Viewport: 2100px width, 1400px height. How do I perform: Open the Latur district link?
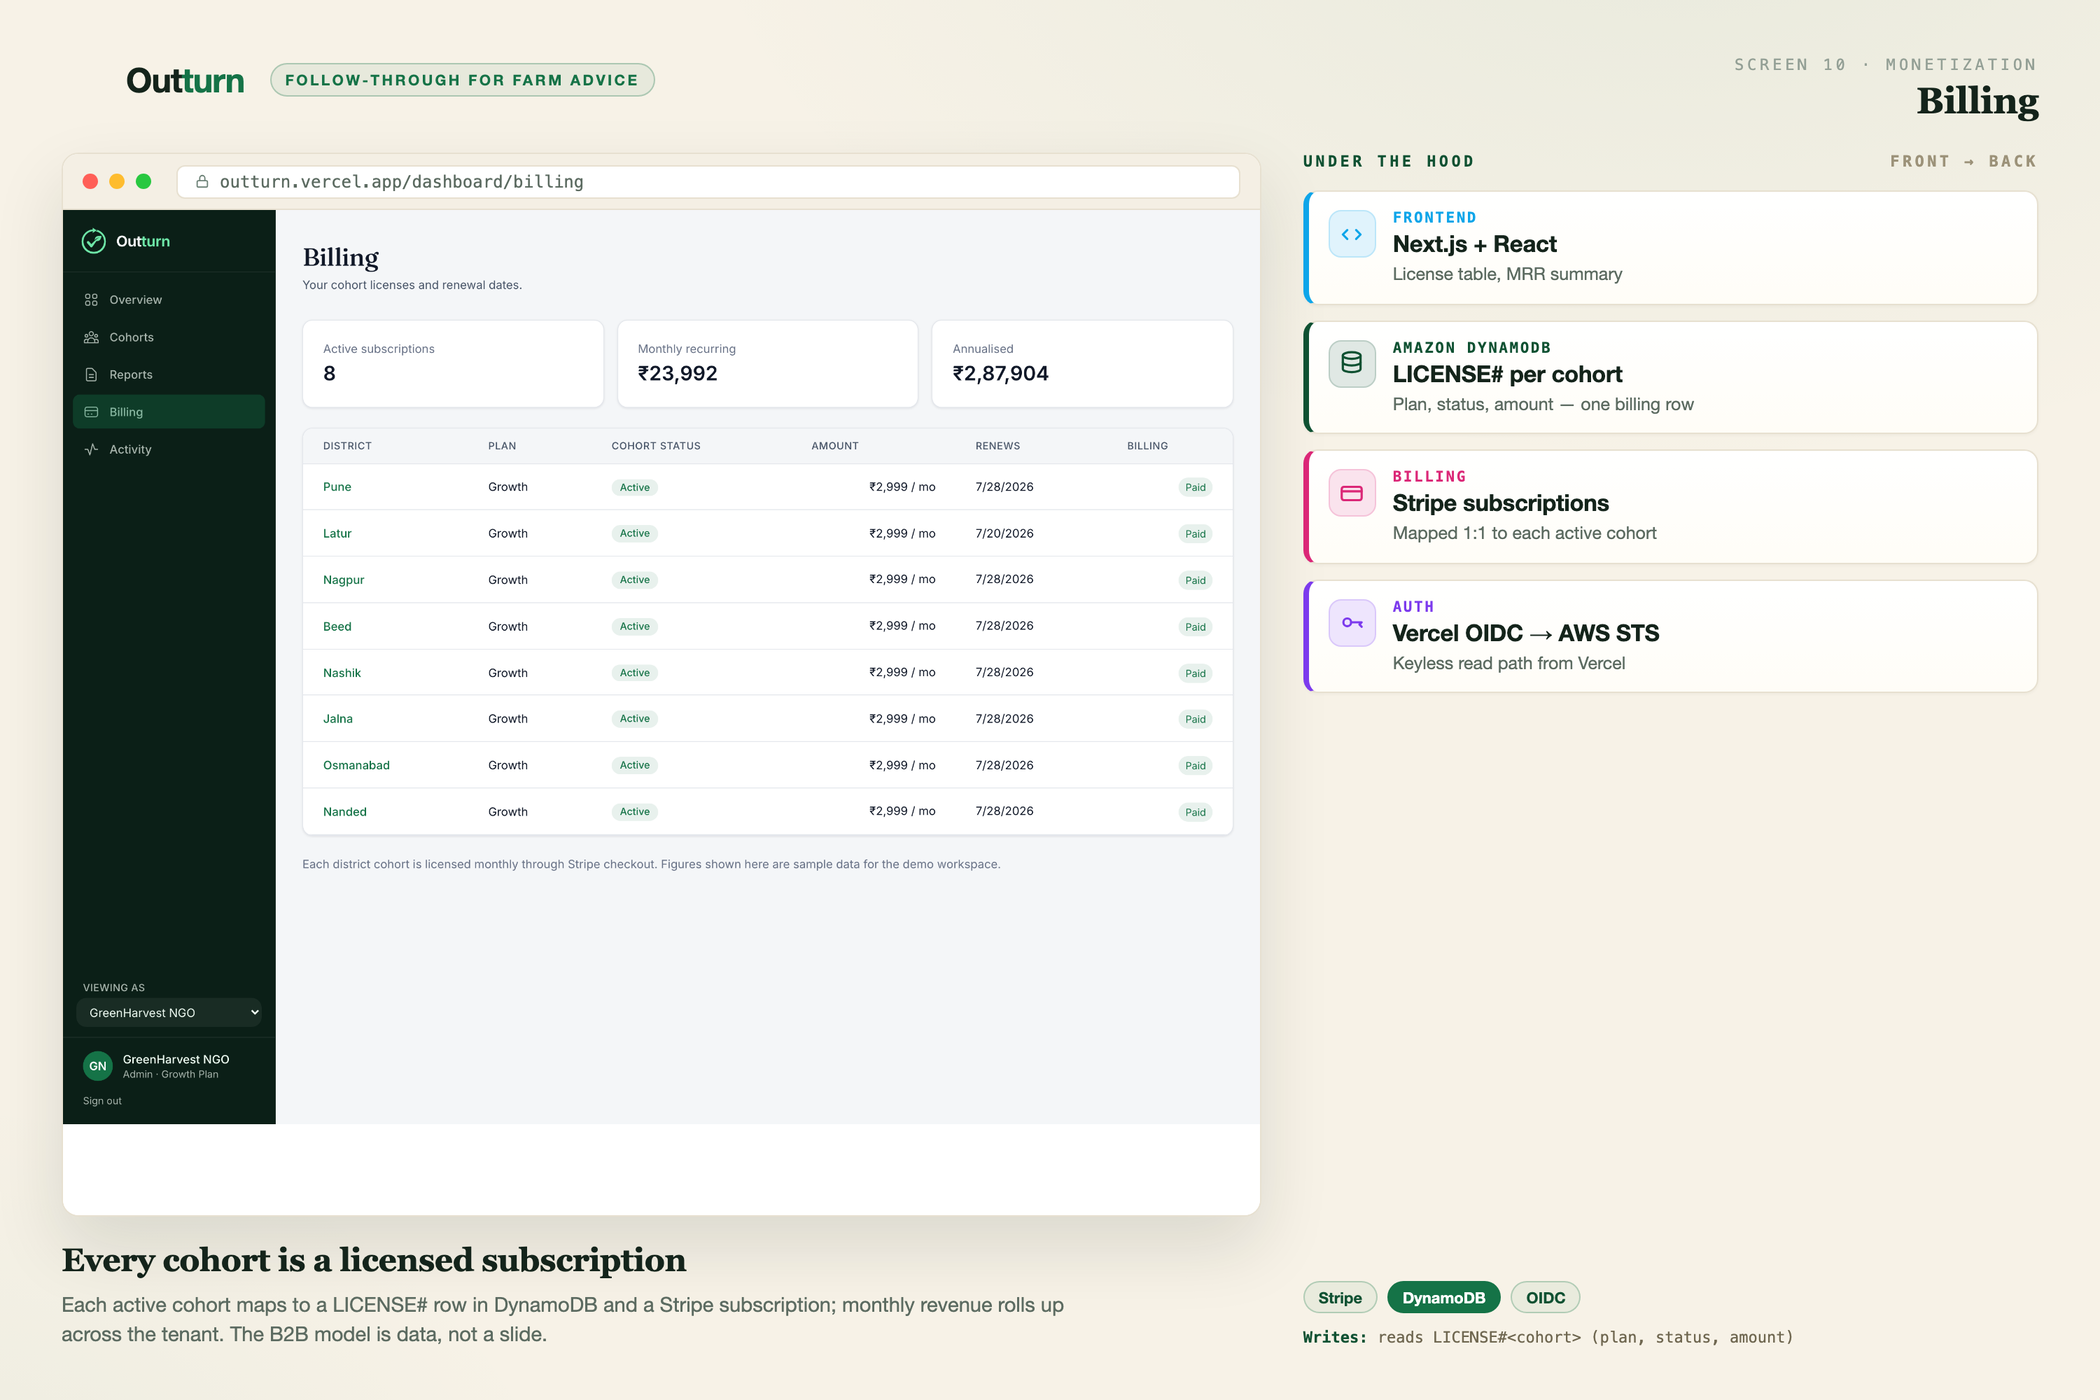pos(337,533)
